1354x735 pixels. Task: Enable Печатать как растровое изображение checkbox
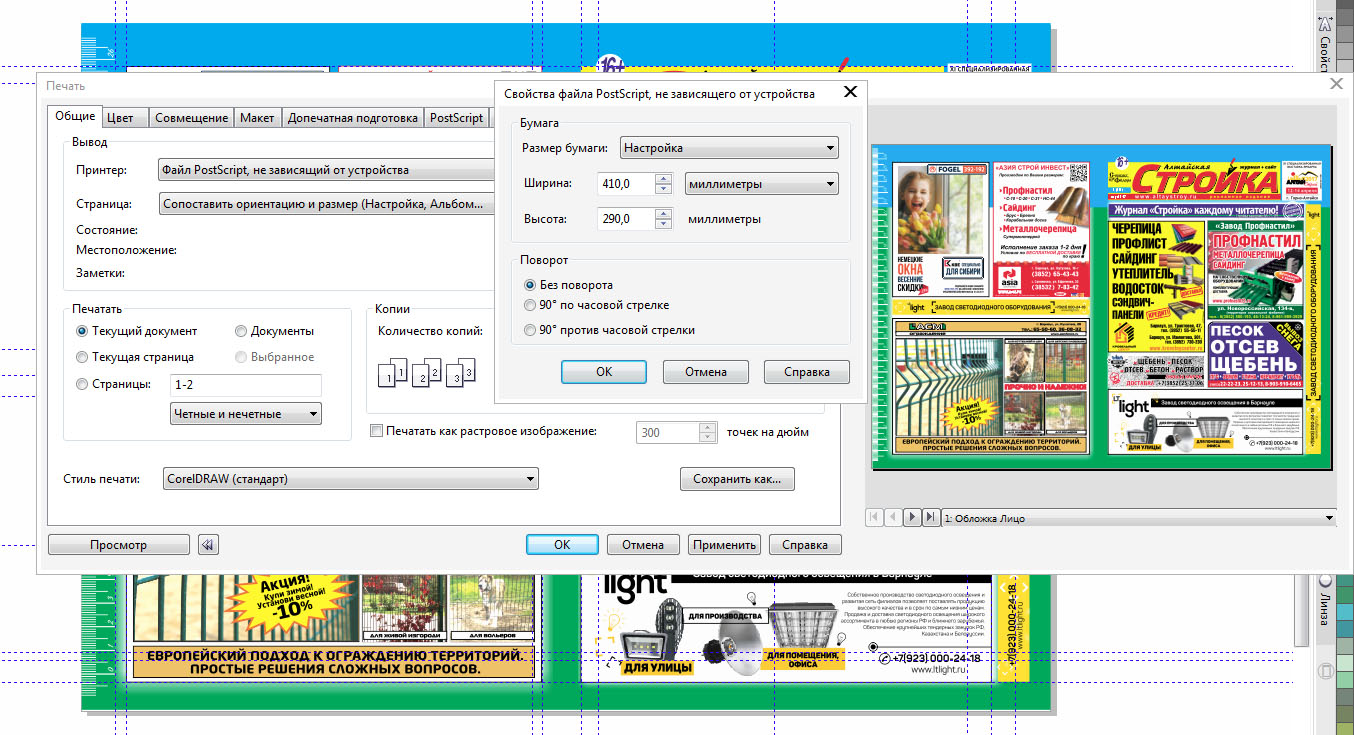[x=377, y=431]
